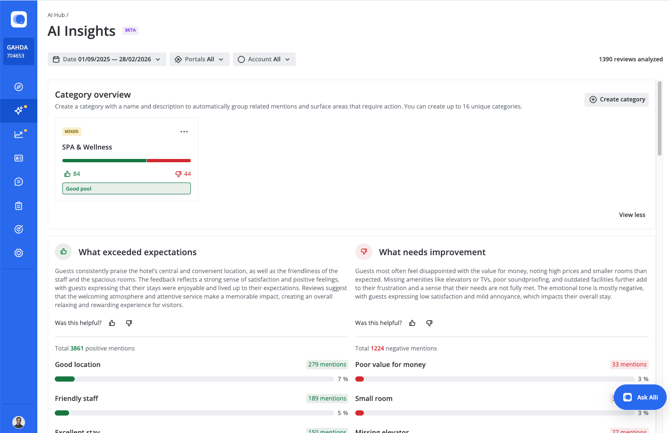Open the Ask Alli chat widget
The image size is (670, 433).
tap(640, 397)
